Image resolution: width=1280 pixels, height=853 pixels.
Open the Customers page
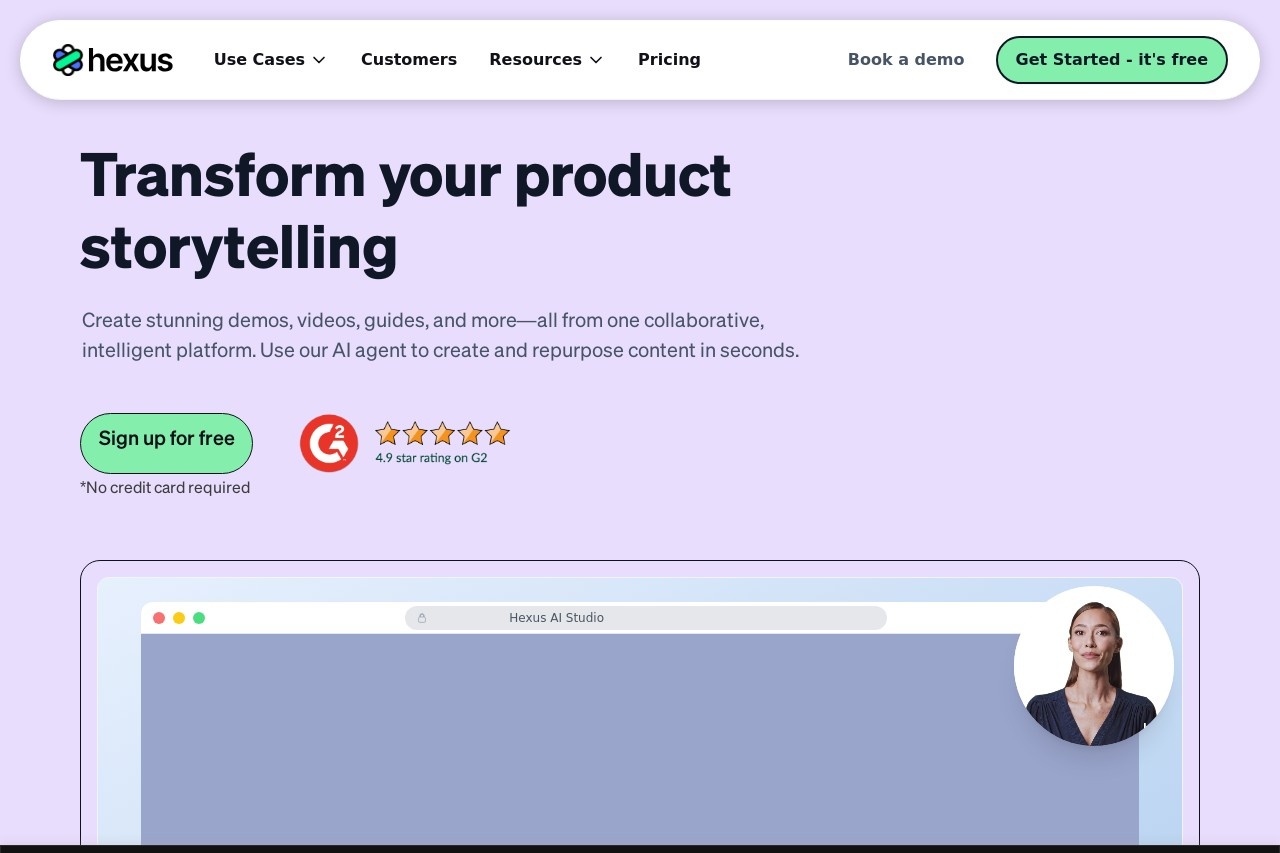pyautogui.click(x=409, y=60)
